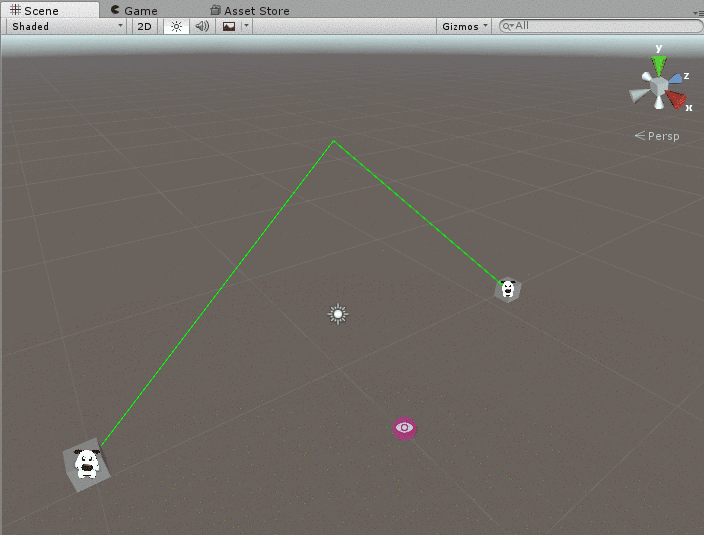
Task: Click the search magnifier filter icon
Action: click(x=507, y=26)
